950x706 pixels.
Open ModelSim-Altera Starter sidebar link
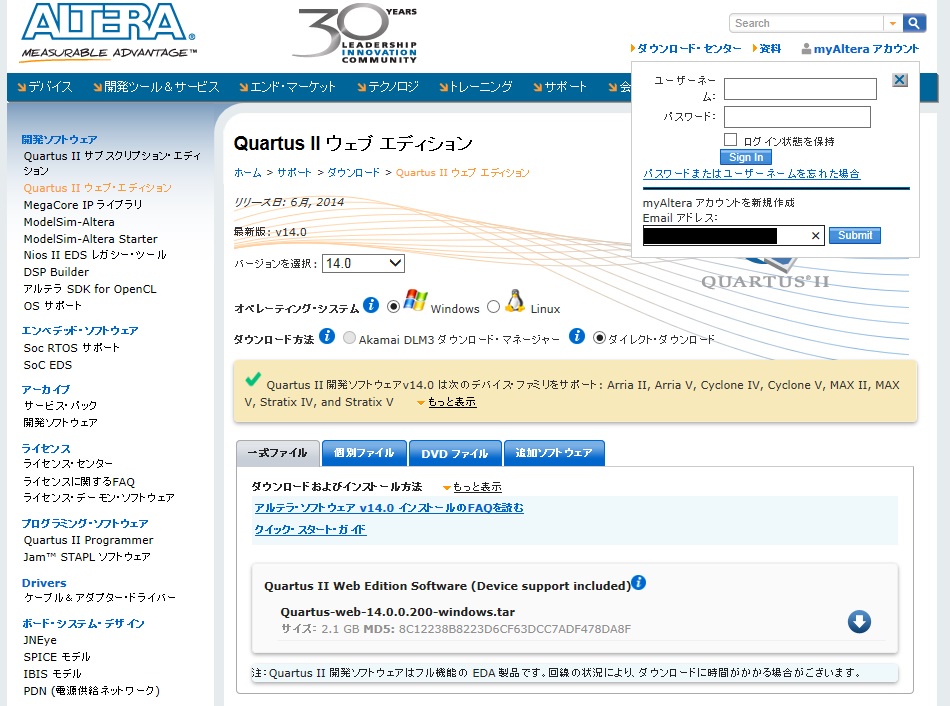(90, 239)
